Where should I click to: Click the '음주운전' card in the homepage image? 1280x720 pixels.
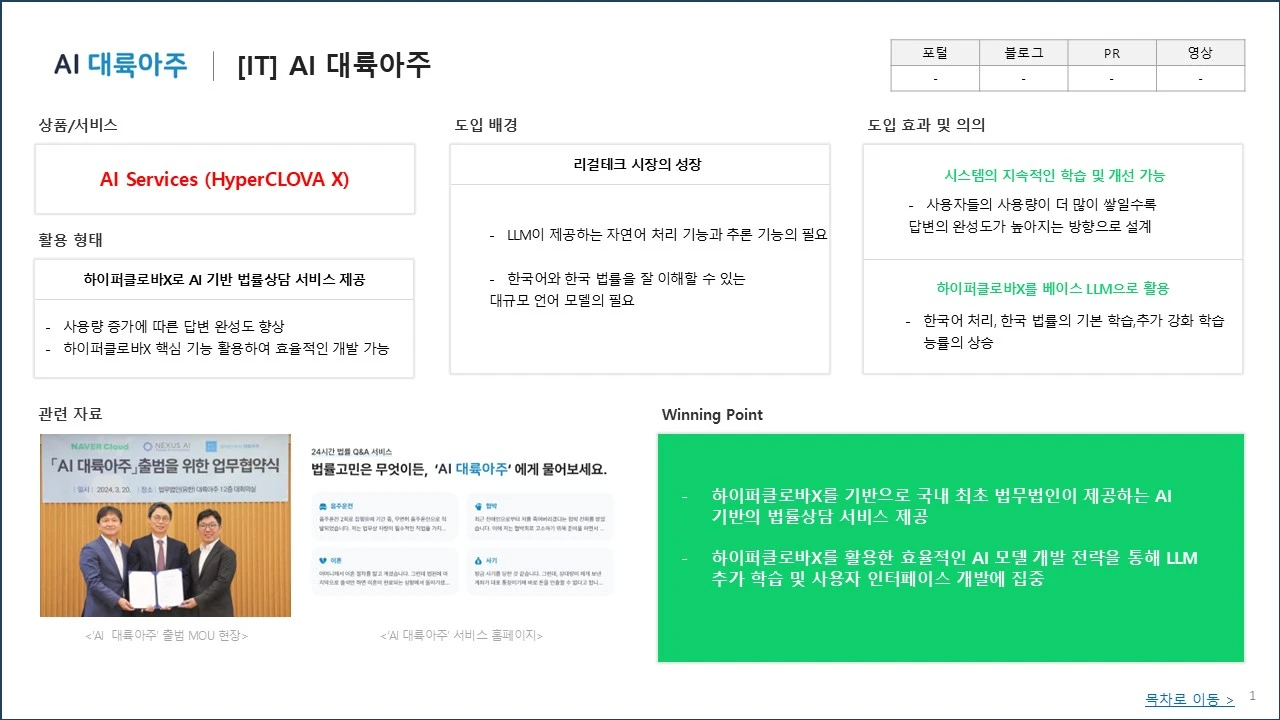(x=384, y=516)
